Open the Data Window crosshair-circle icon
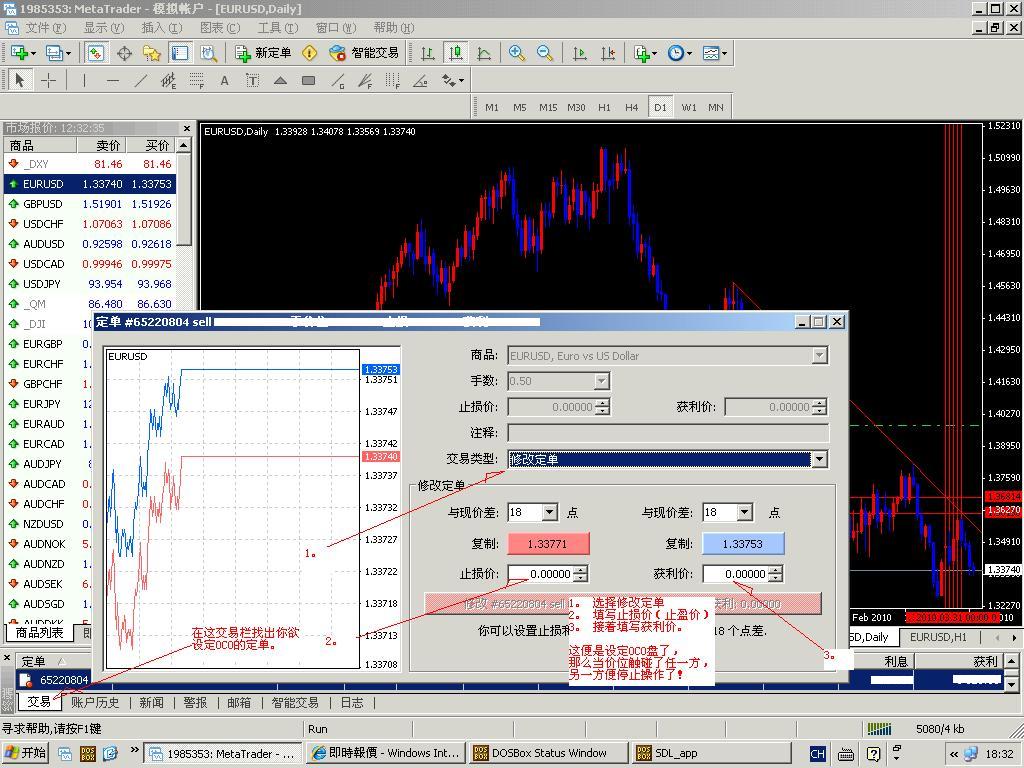Viewport: 1024px width, 768px height. (124, 53)
